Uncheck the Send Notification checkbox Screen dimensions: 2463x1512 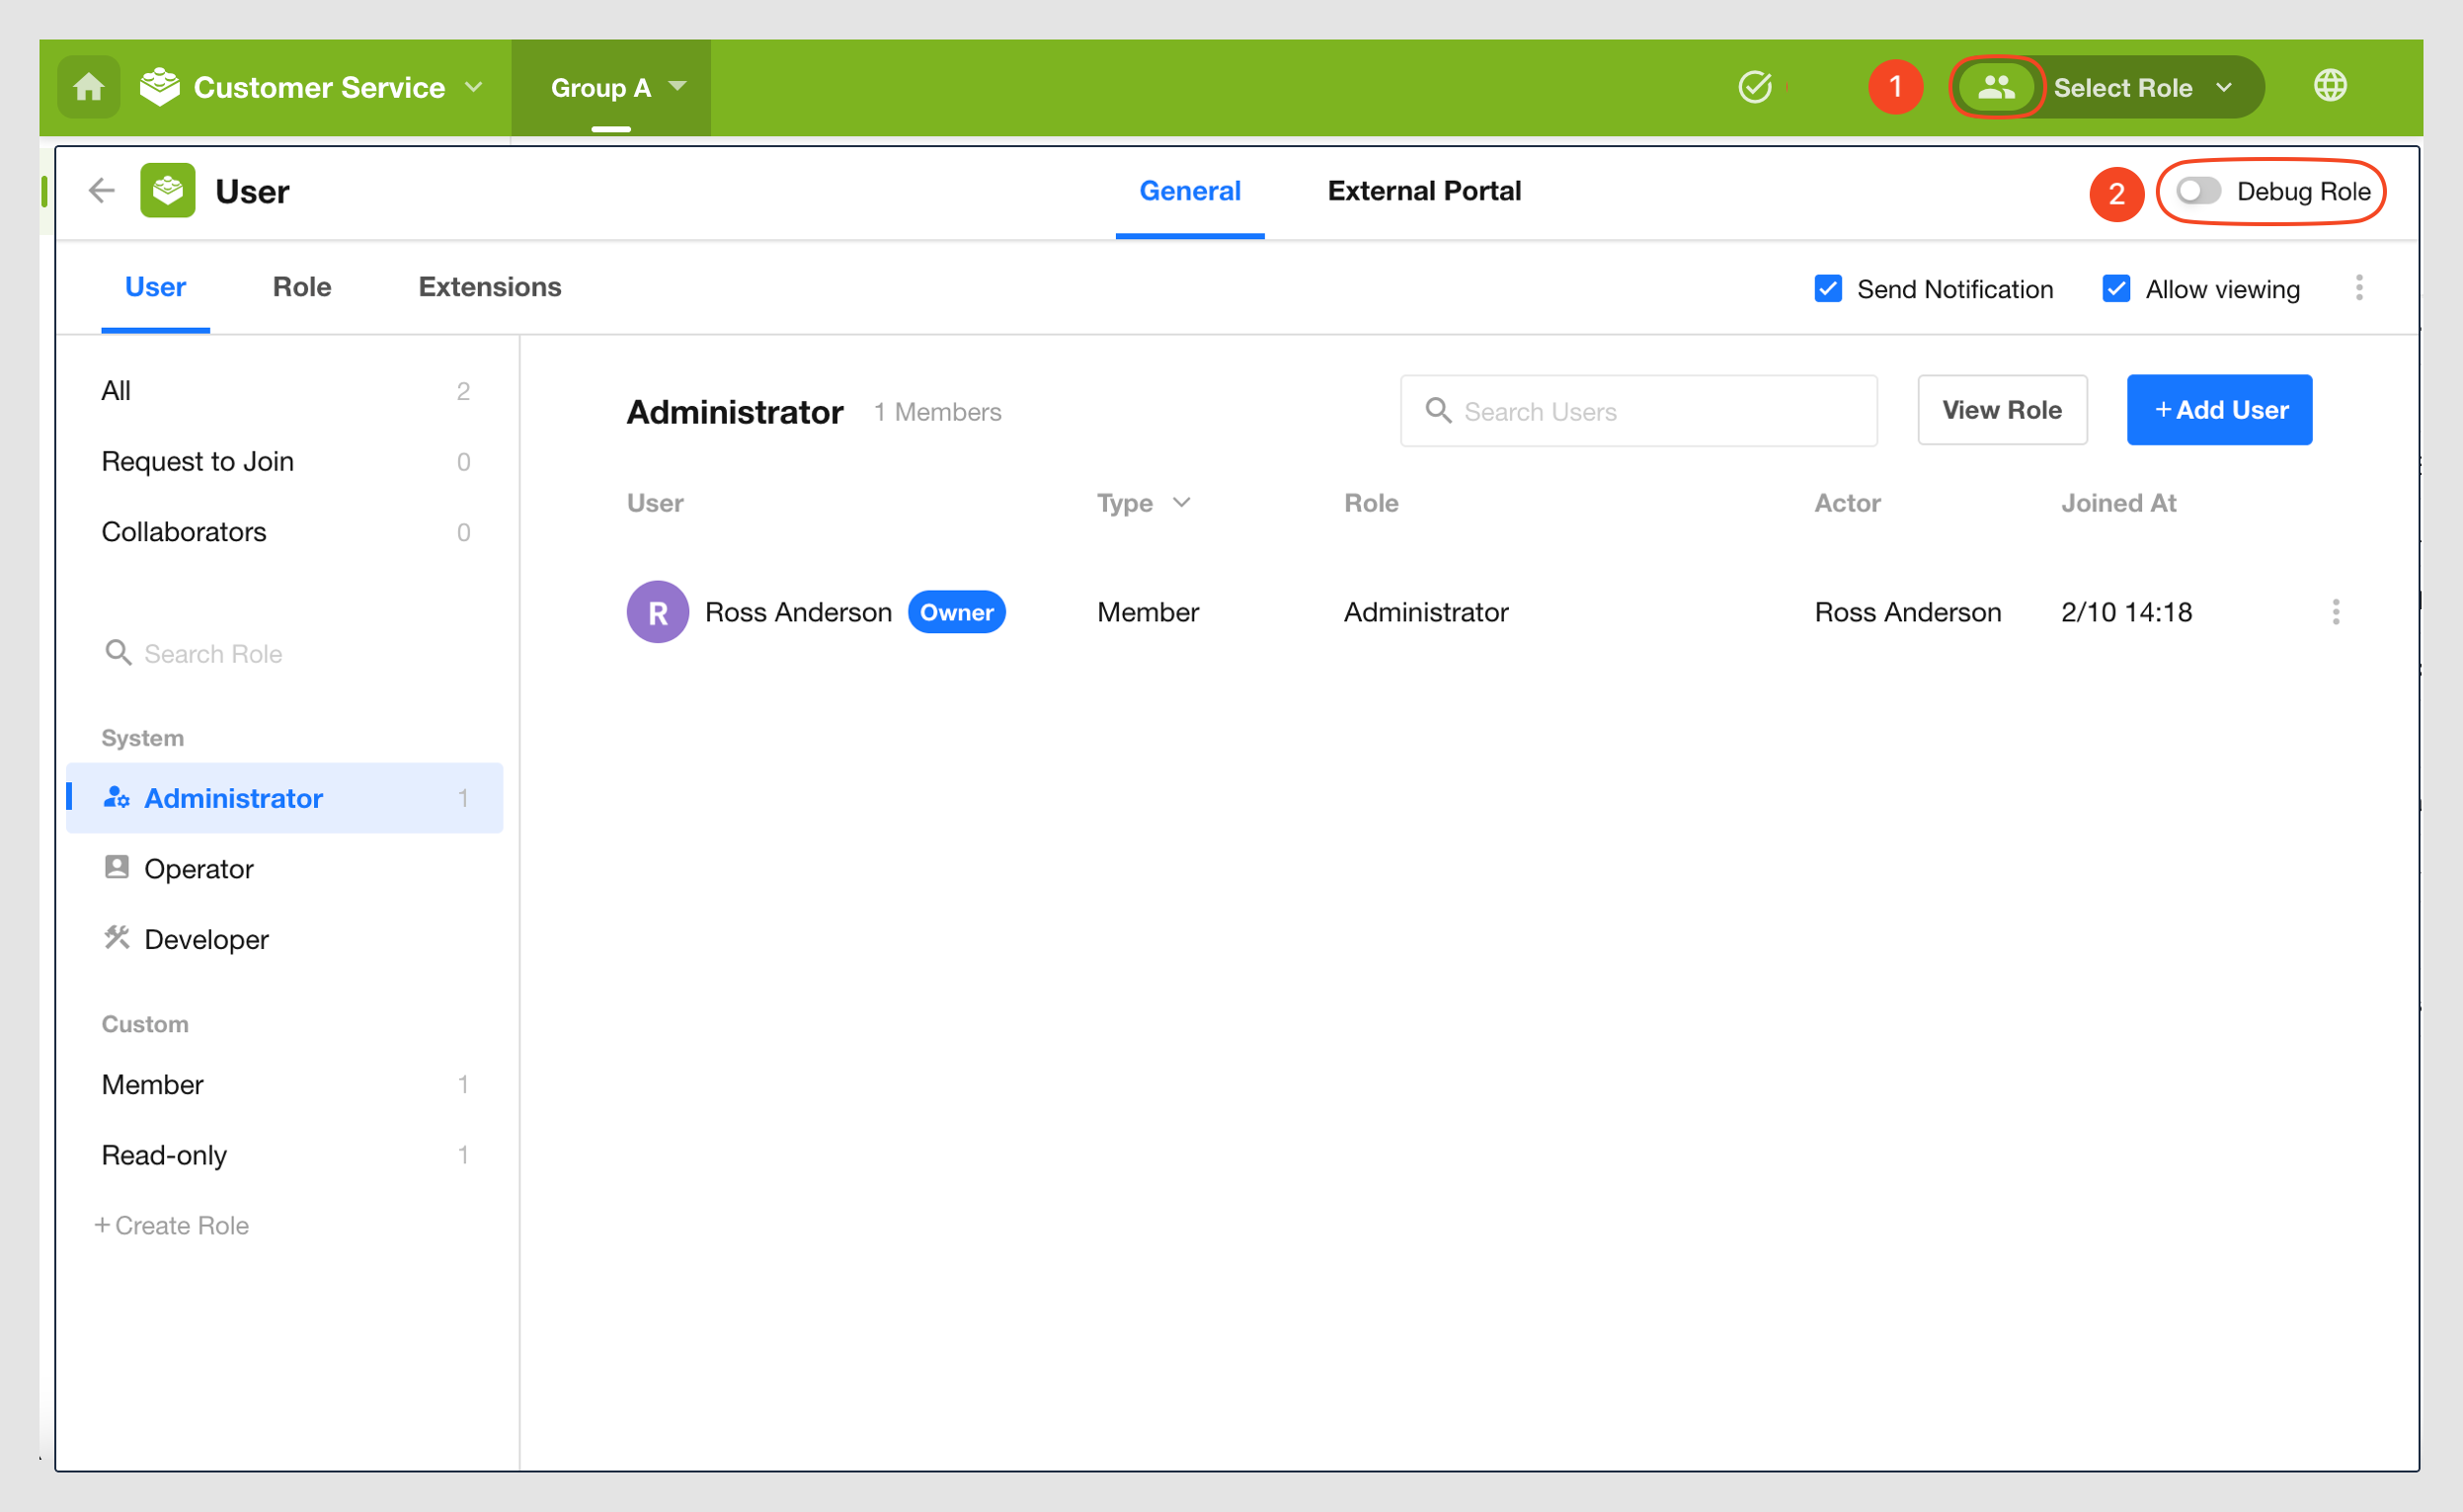click(1828, 288)
